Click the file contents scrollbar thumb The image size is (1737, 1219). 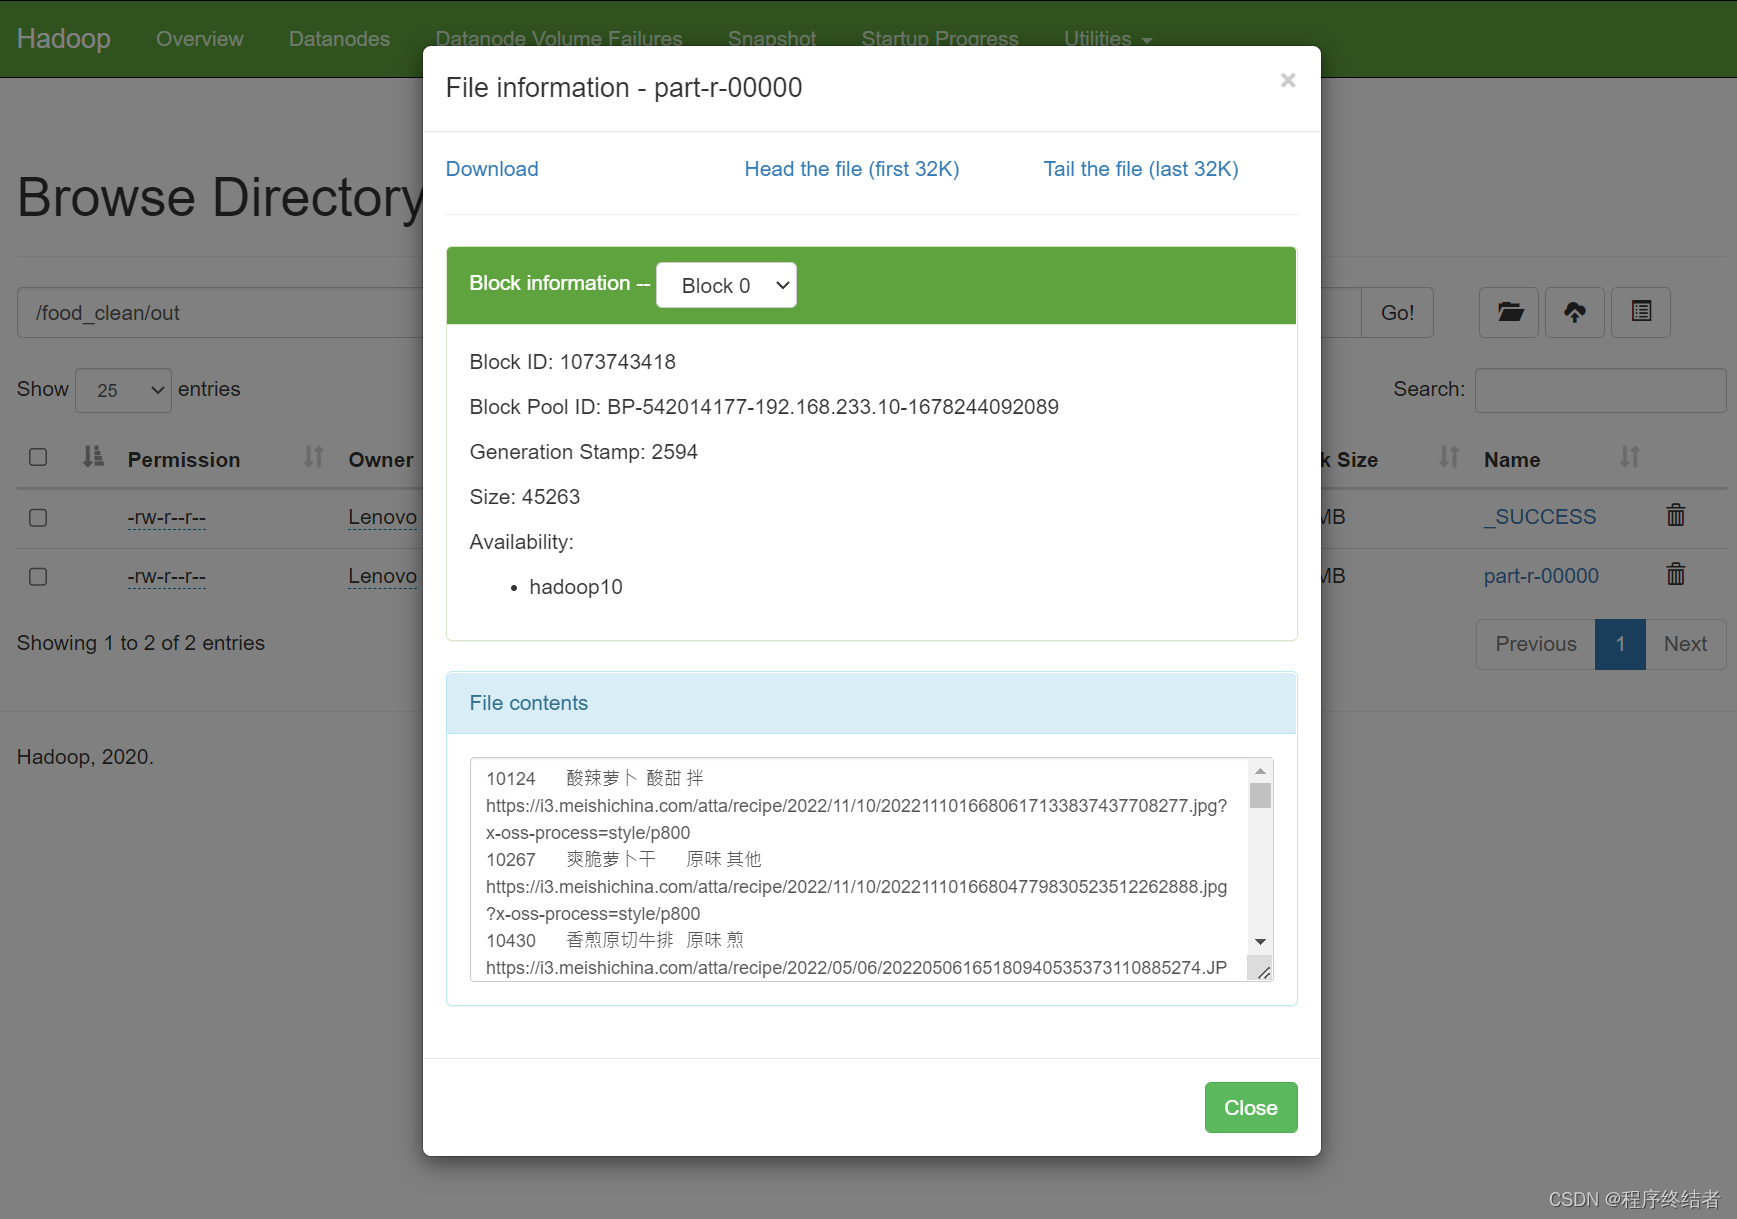pyautogui.click(x=1261, y=796)
